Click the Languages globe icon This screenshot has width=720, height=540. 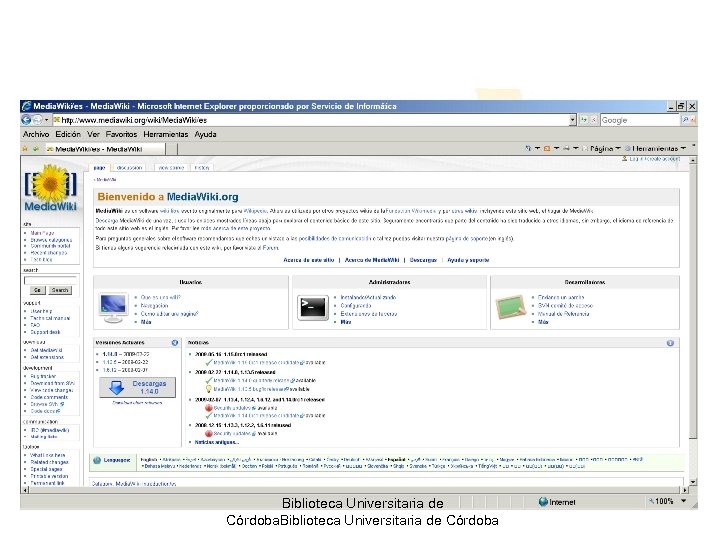pos(97,460)
